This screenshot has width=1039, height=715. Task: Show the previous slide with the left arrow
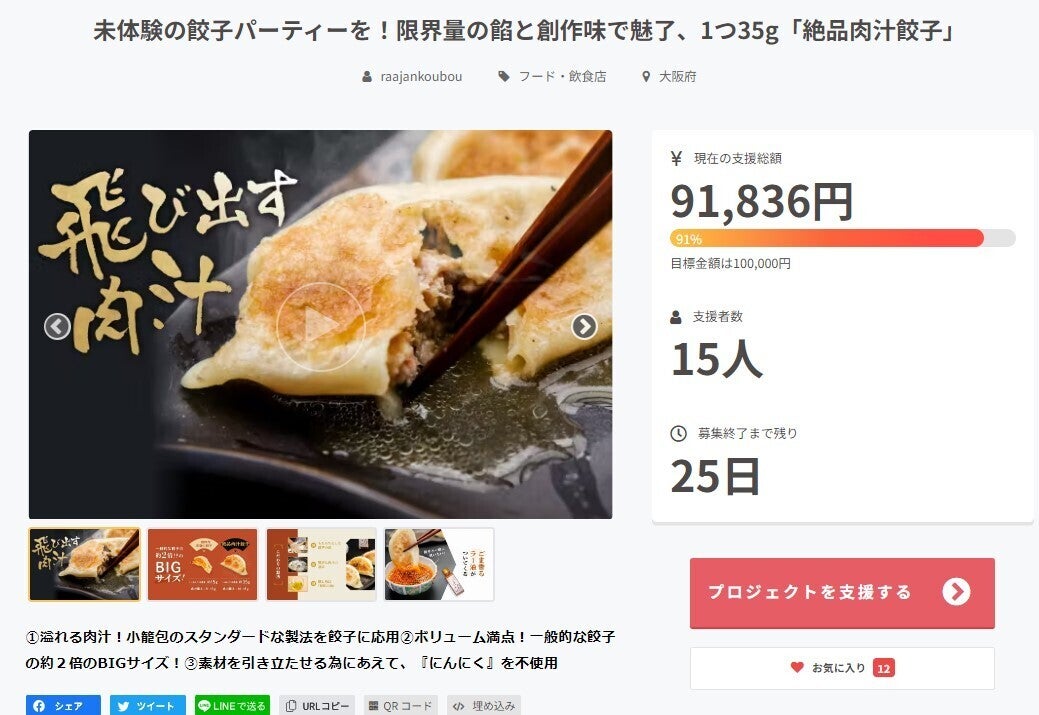[x=58, y=326]
